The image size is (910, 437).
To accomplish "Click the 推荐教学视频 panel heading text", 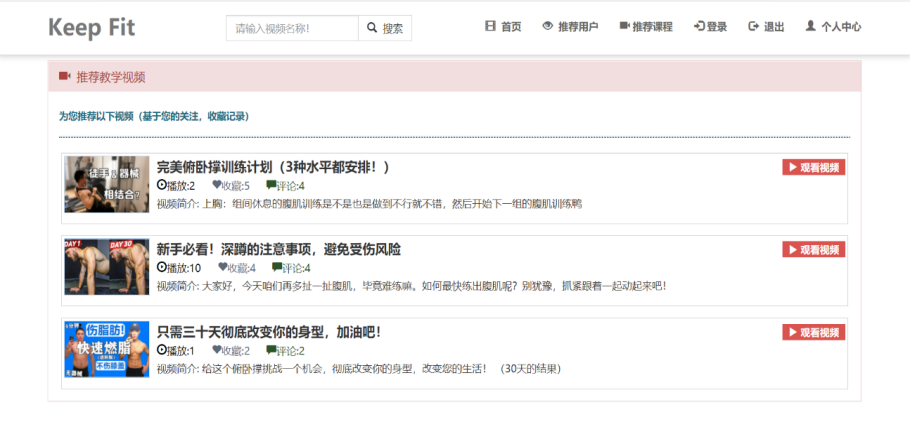I will pyautogui.click(x=111, y=77).
